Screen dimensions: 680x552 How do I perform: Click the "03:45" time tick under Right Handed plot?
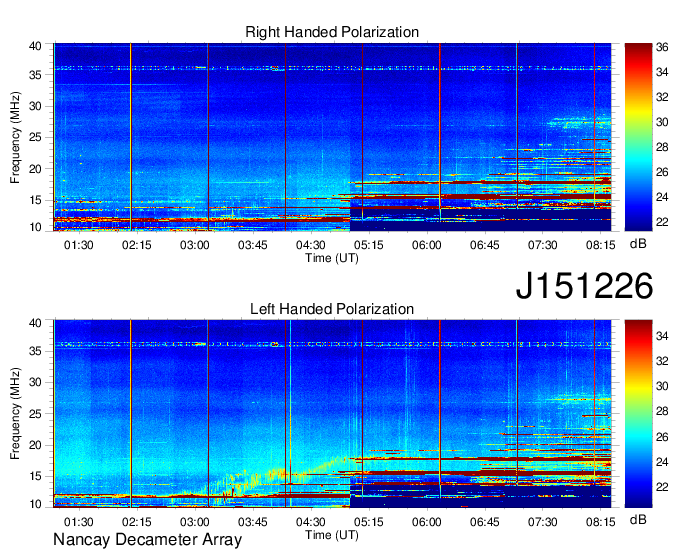coord(252,245)
